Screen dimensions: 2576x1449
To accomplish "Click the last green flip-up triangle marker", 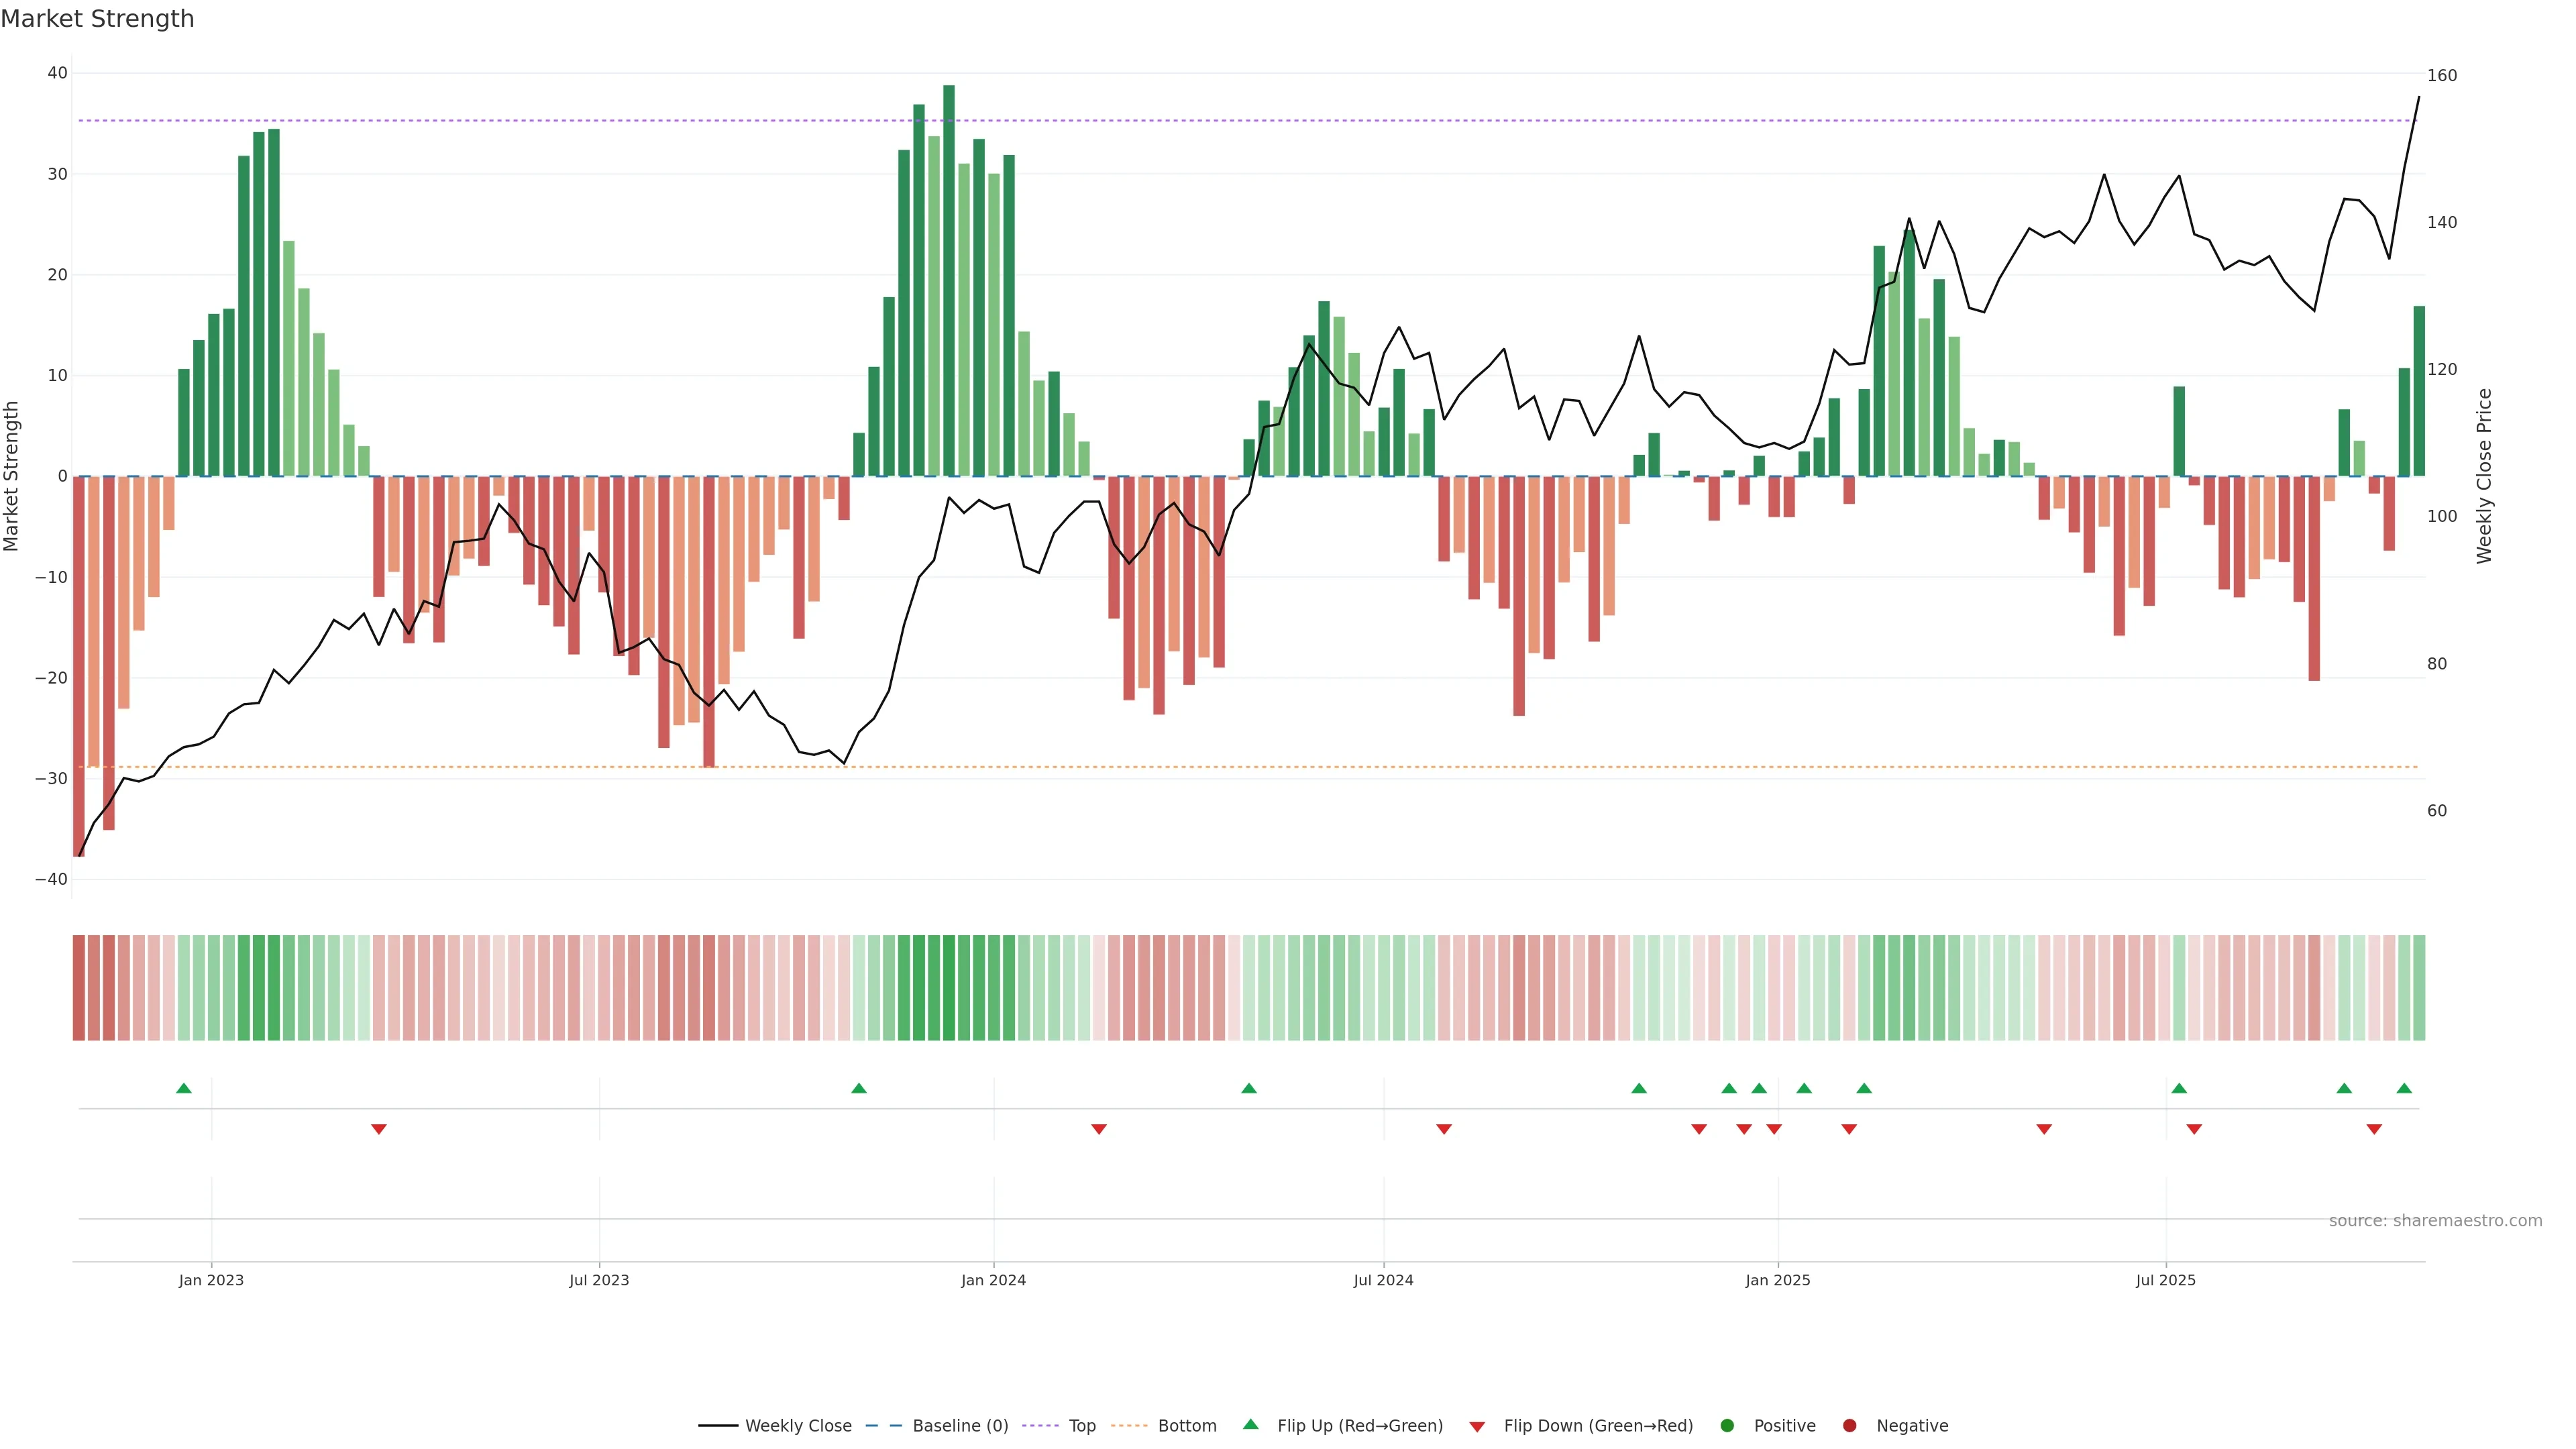I will [2404, 1088].
